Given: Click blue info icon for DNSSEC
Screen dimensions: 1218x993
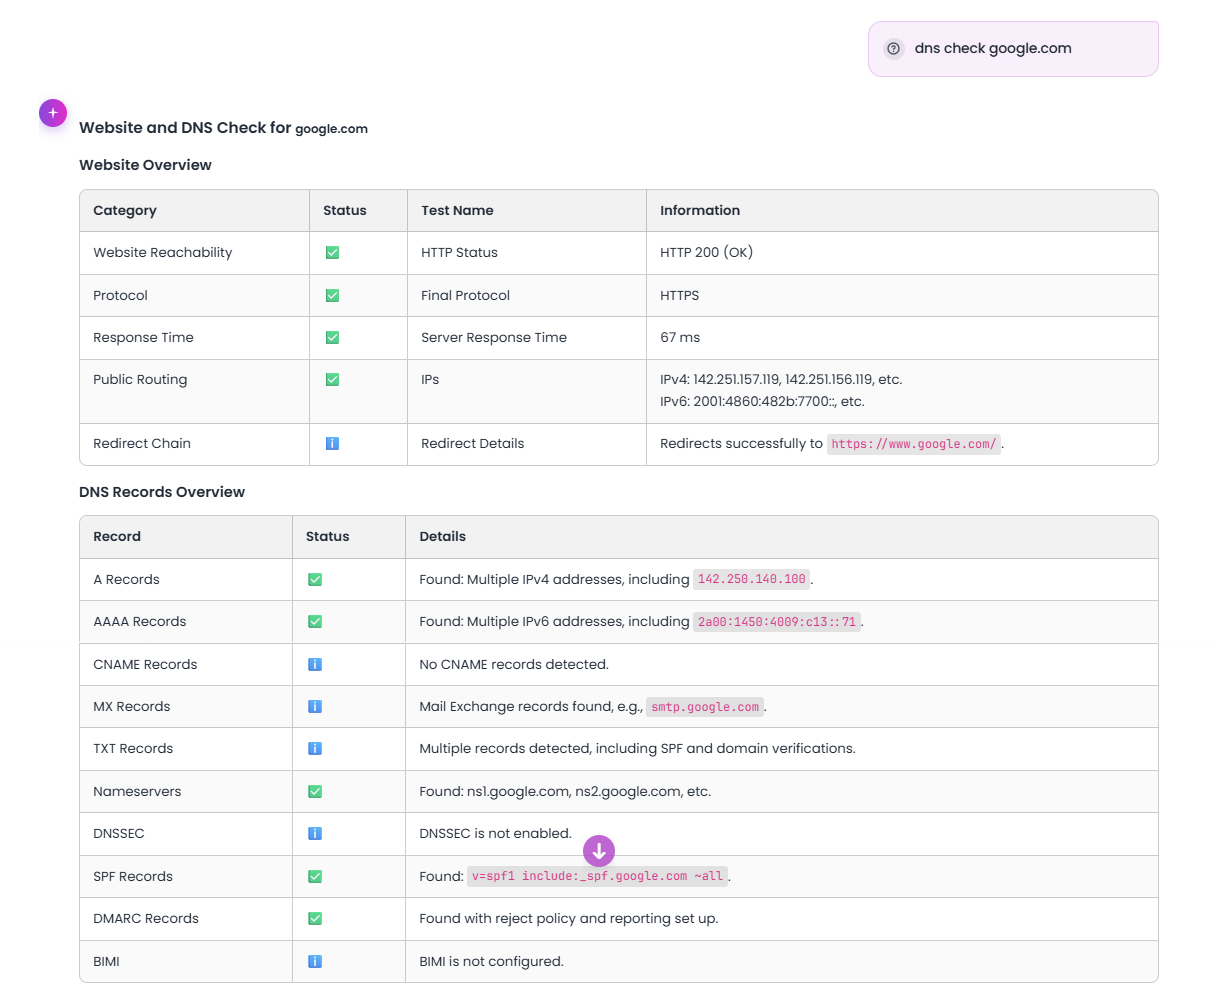Looking at the screenshot, I should [x=315, y=834].
